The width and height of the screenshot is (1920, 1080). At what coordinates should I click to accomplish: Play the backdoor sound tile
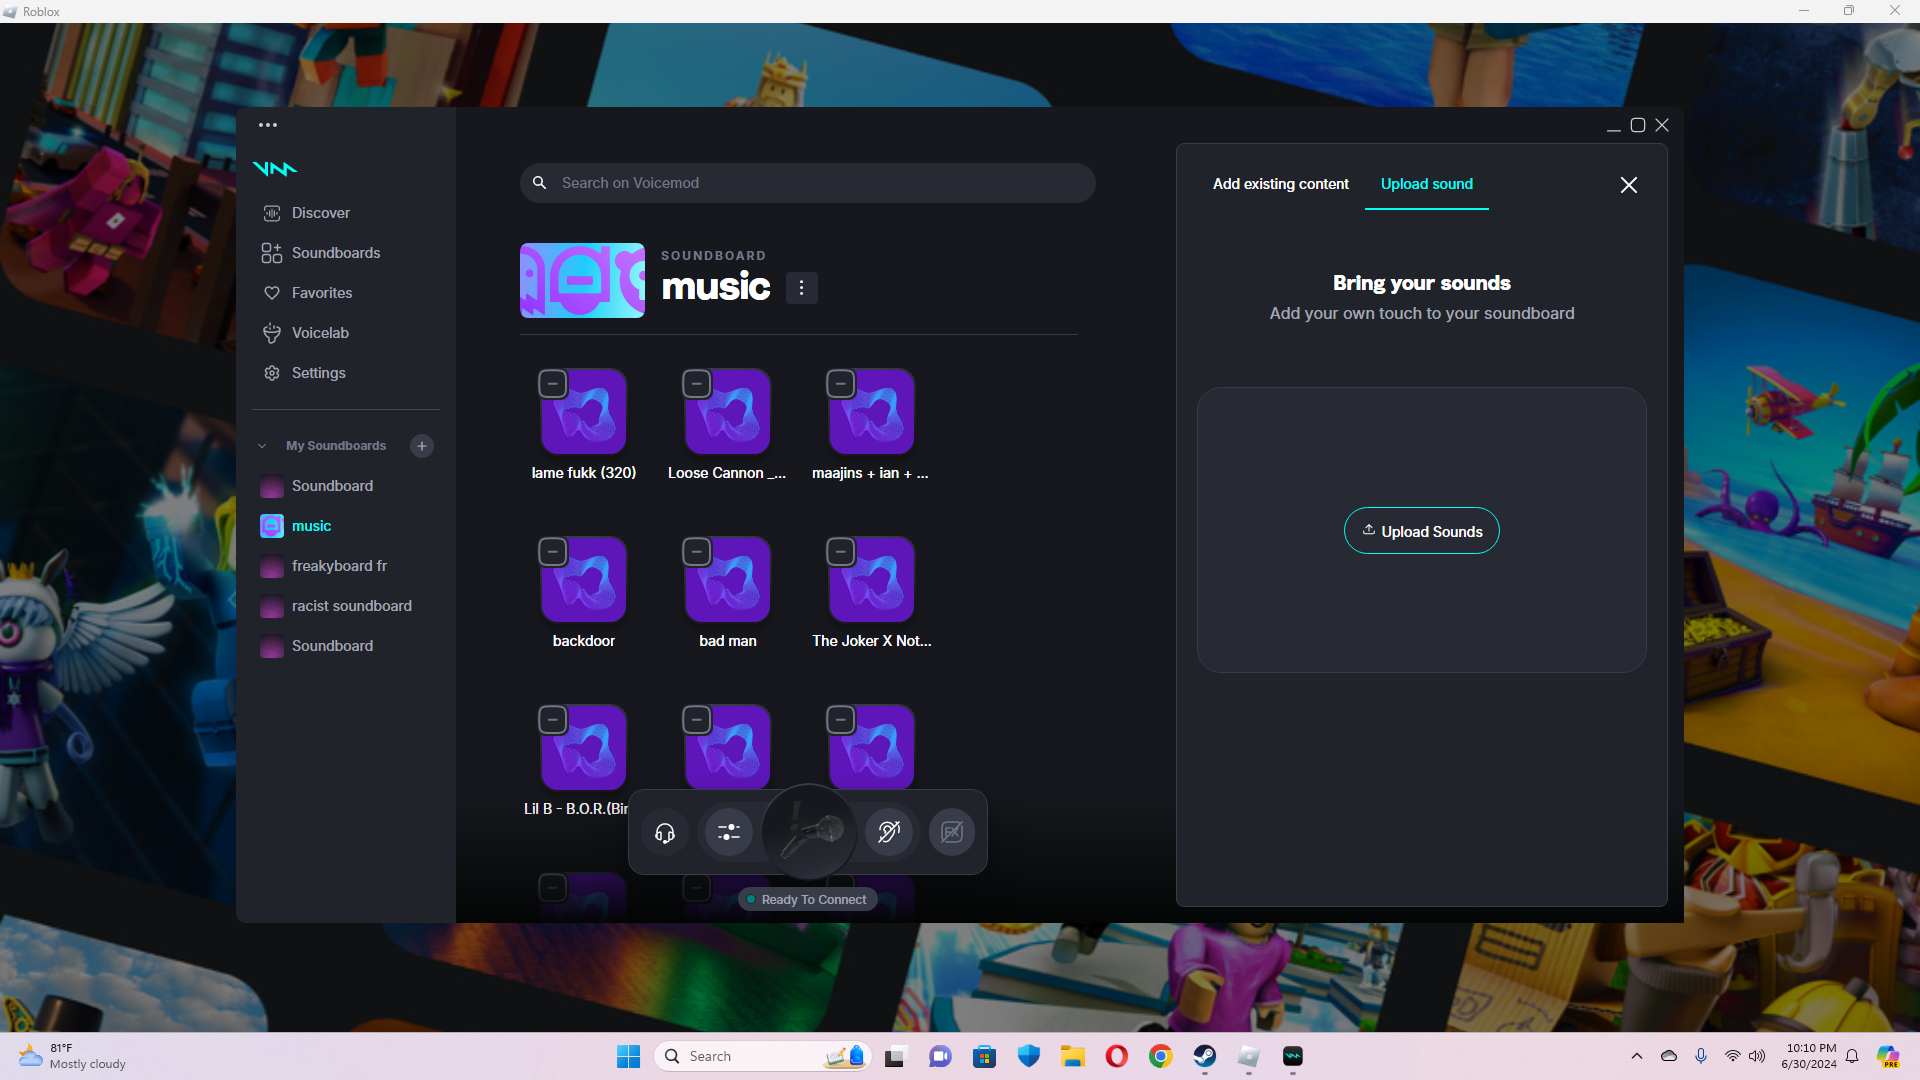point(584,580)
